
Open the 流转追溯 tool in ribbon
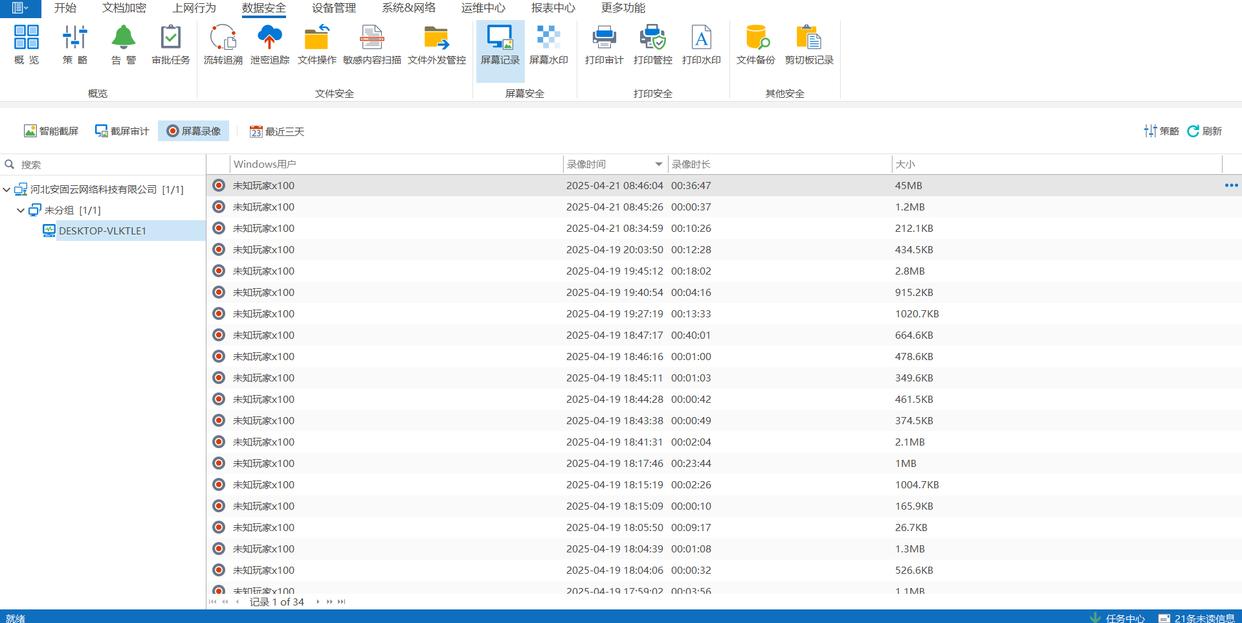223,45
